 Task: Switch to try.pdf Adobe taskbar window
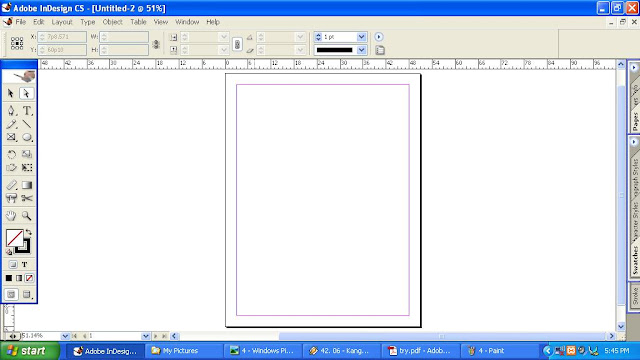[420, 351]
